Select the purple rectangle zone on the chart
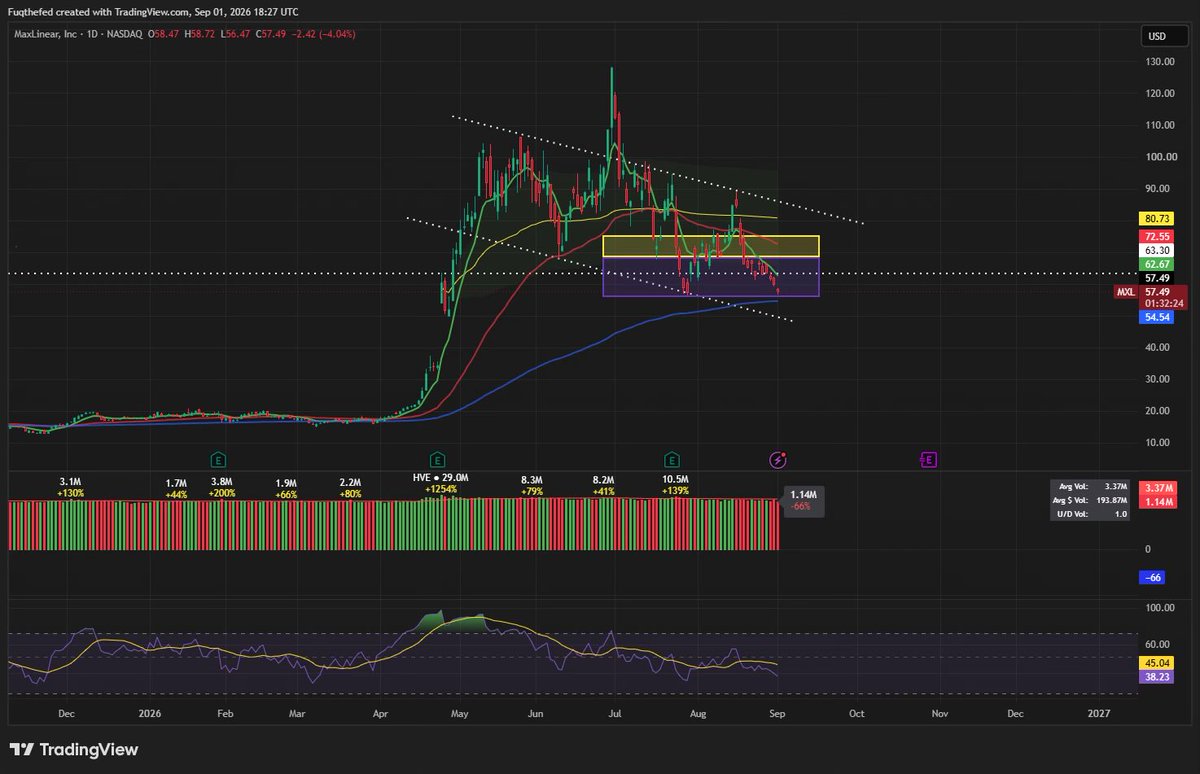Viewport: 1200px width, 774px height. pyautogui.click(x=711, y=277)
